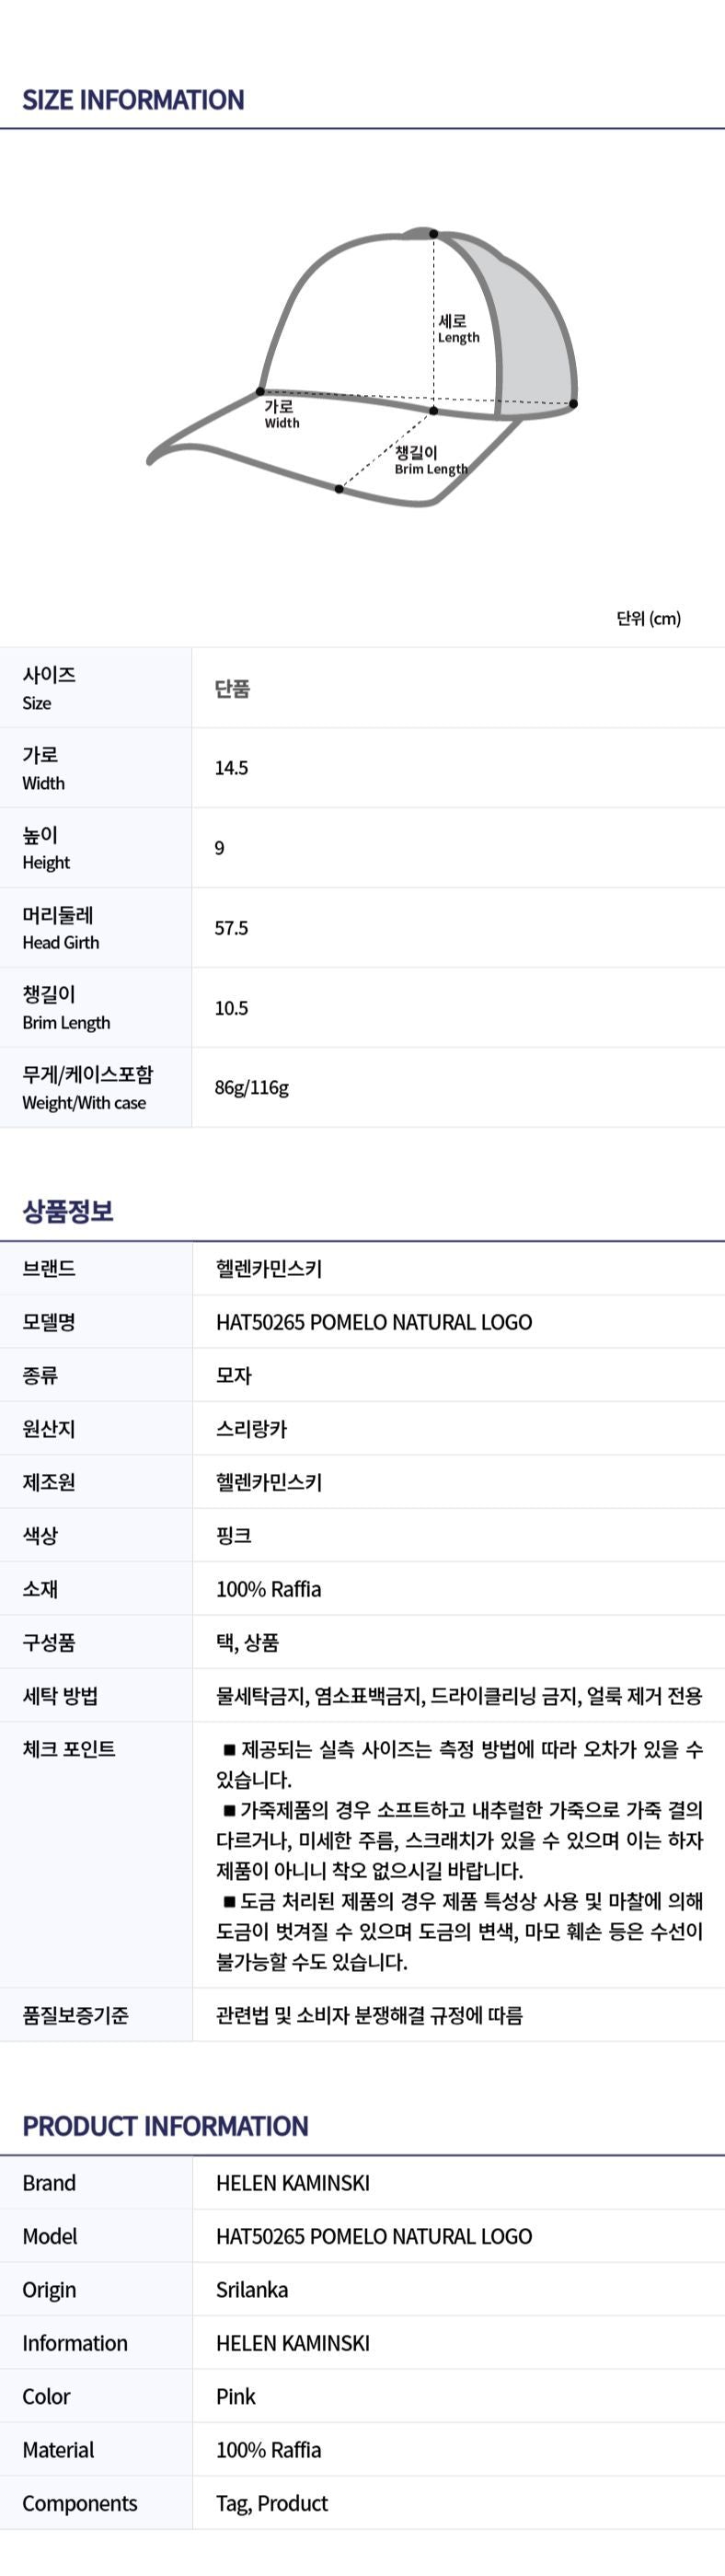Click the 스리랑카 origin value

(251, 1429)
